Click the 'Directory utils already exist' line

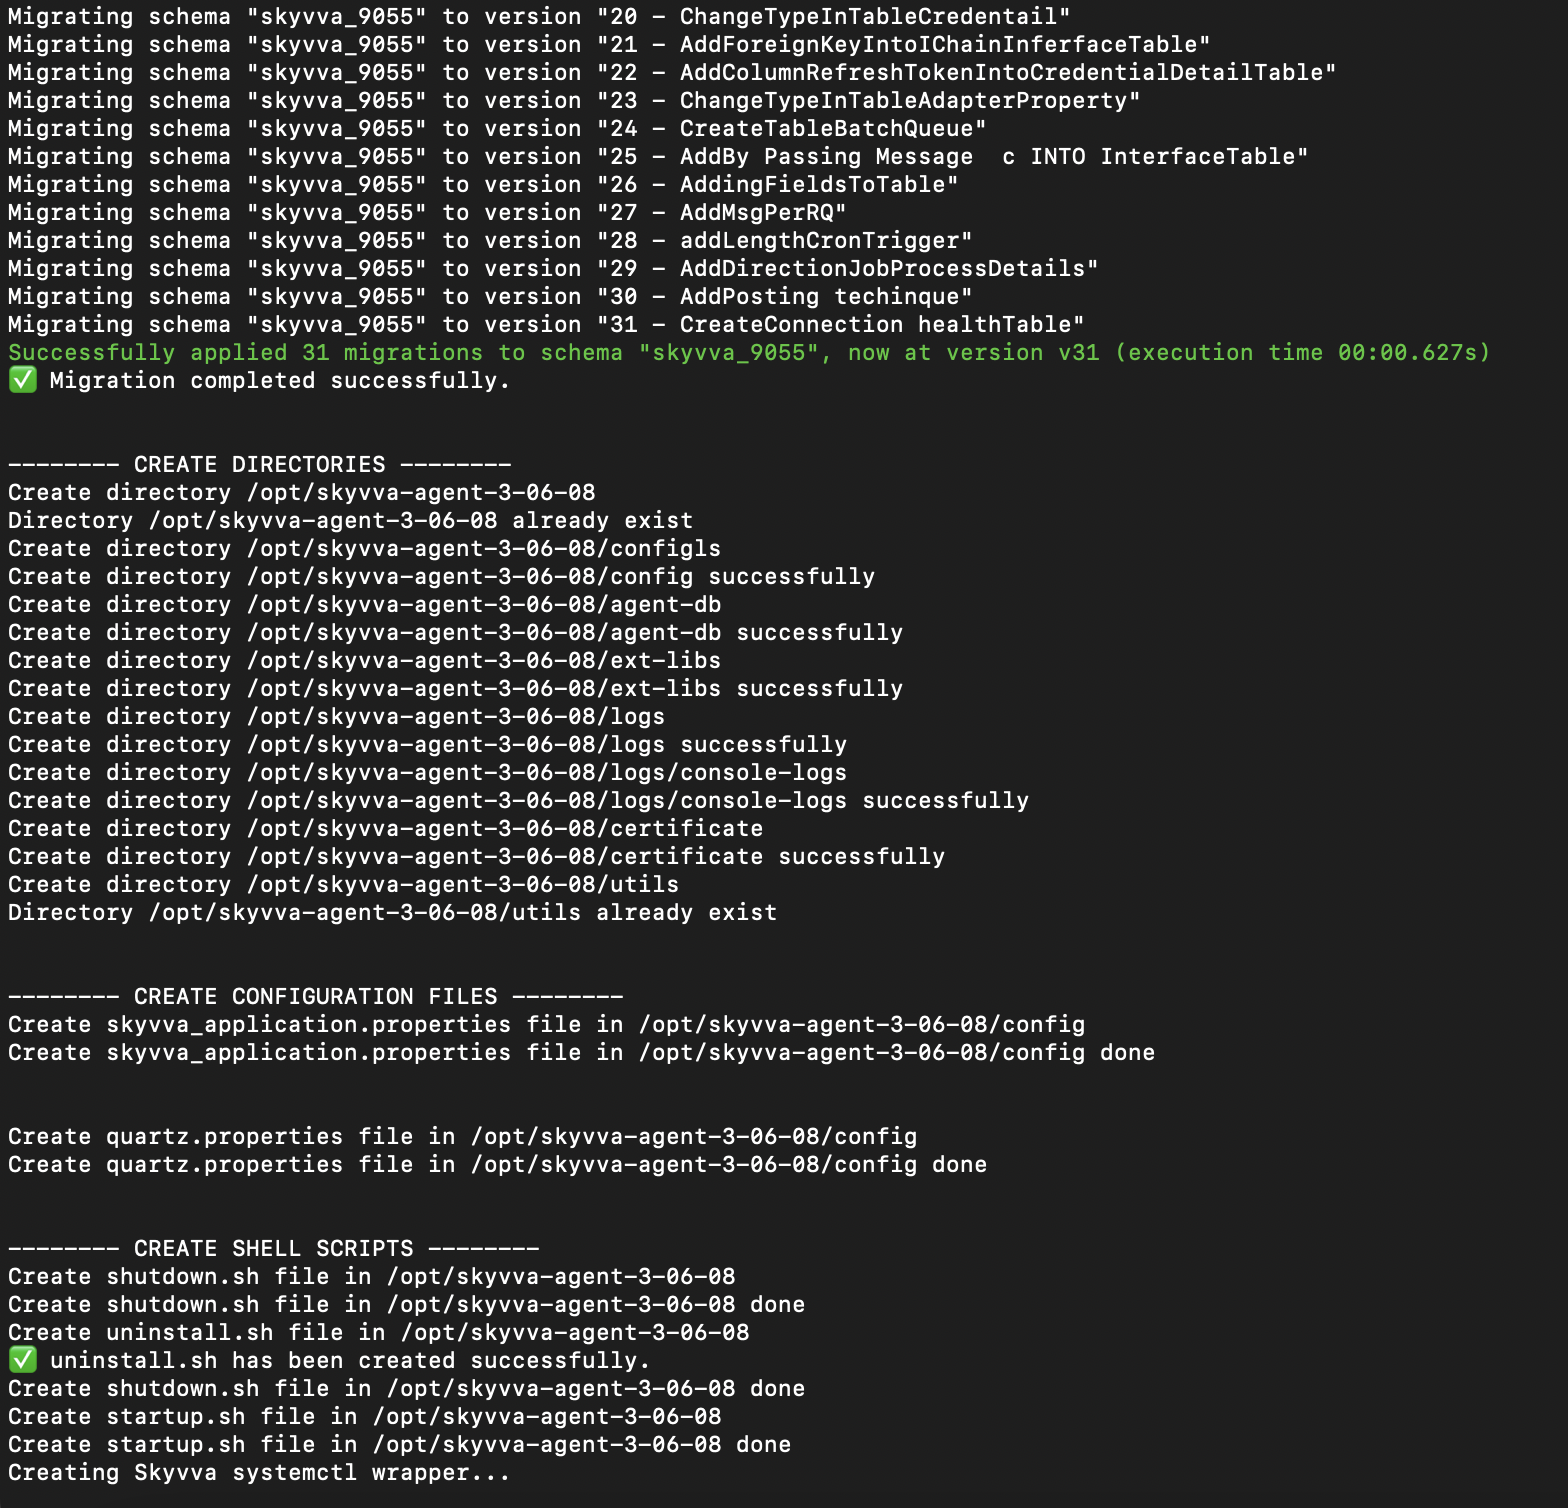[393, 912]
